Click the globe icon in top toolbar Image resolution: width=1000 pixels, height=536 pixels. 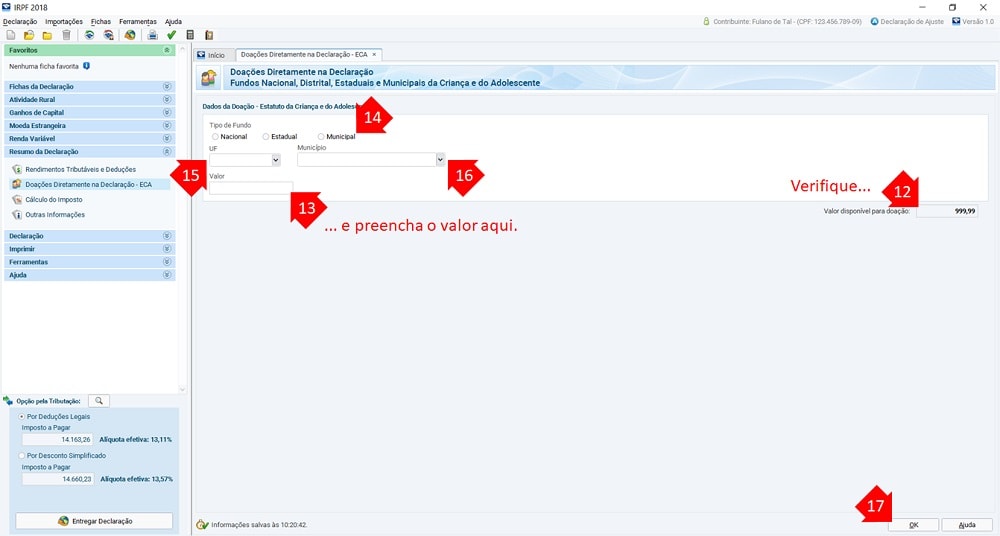coord(130,35)
